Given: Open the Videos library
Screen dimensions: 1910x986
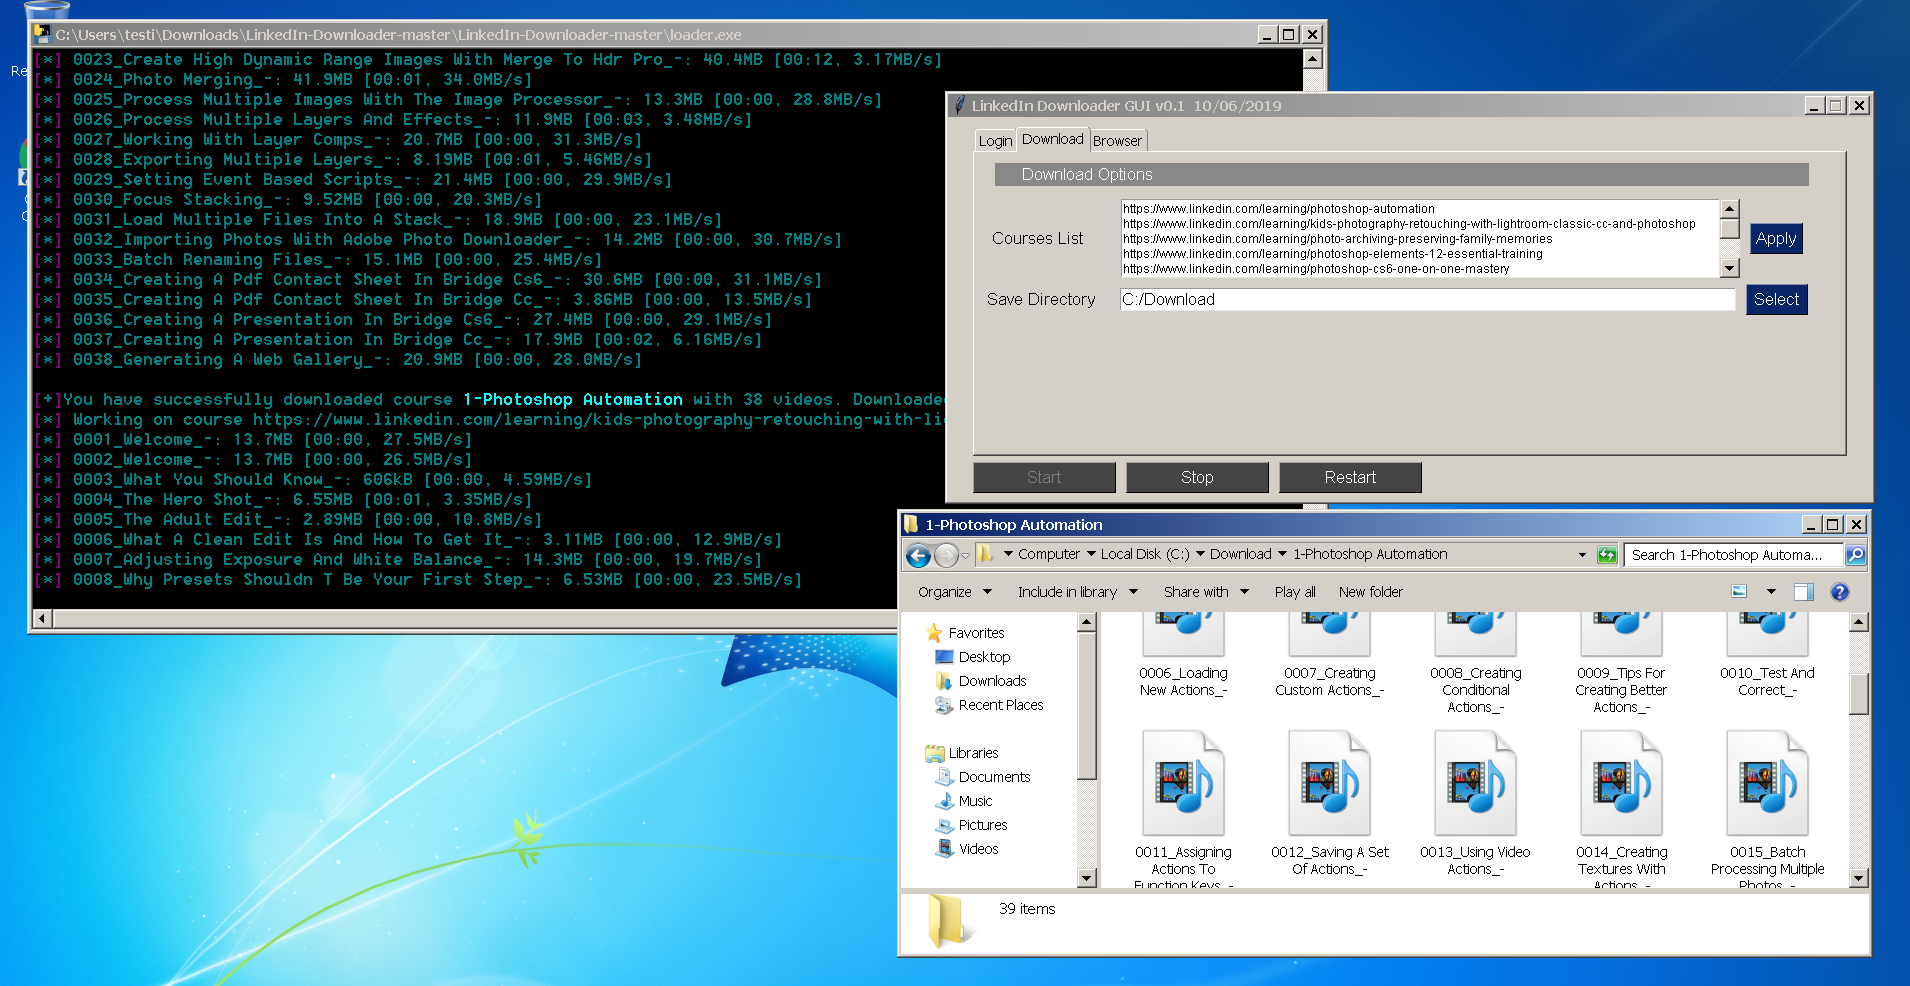Looking at the screenshot, I should [x=978, y=849].
